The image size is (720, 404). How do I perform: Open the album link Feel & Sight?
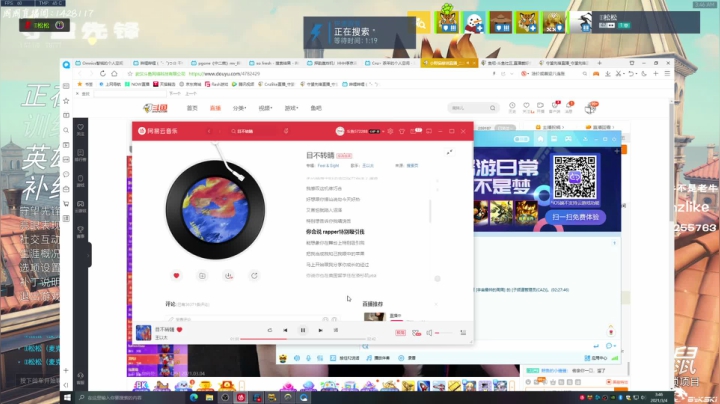[x=328, y=165]
